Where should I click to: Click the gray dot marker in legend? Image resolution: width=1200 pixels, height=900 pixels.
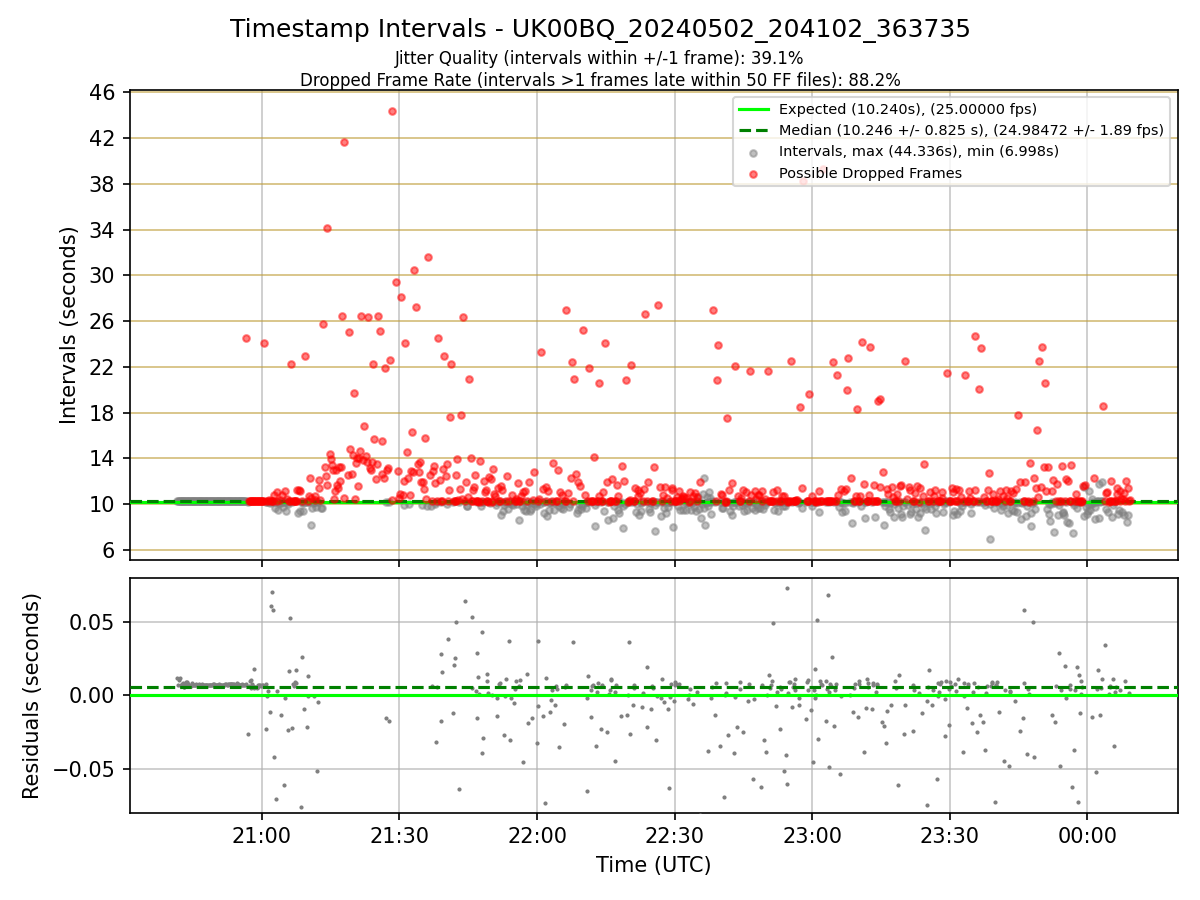click(753, 152)
